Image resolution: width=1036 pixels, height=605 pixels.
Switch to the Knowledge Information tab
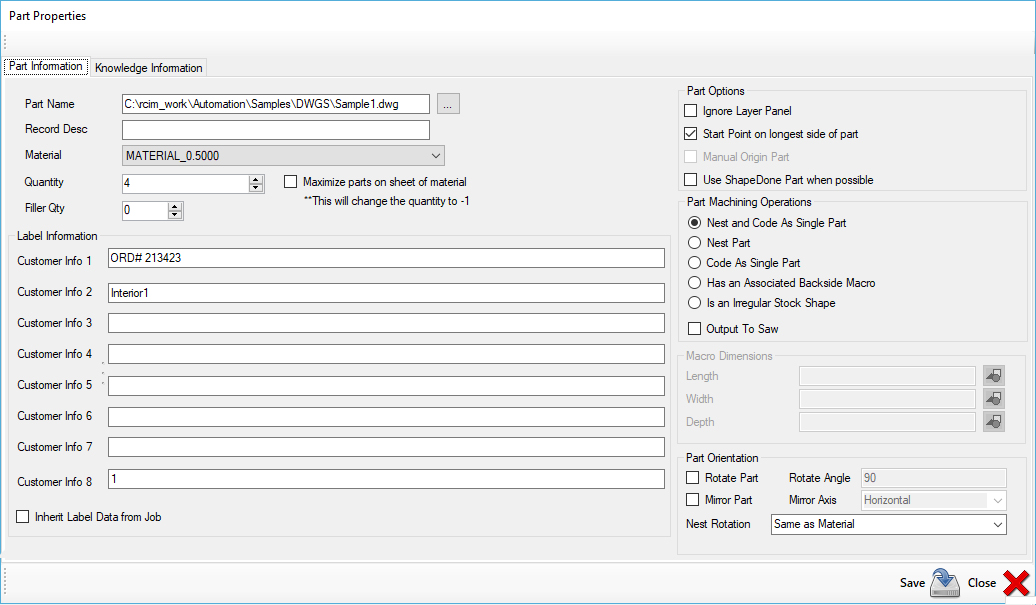(x=149, y=68)
